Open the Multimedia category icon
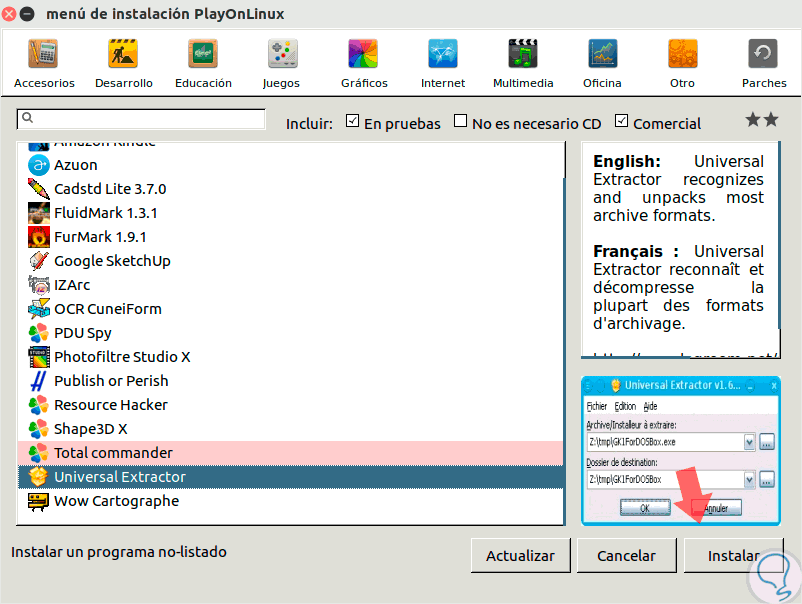The height and width of the screenshot is (604, 802). tap(523, 54)
